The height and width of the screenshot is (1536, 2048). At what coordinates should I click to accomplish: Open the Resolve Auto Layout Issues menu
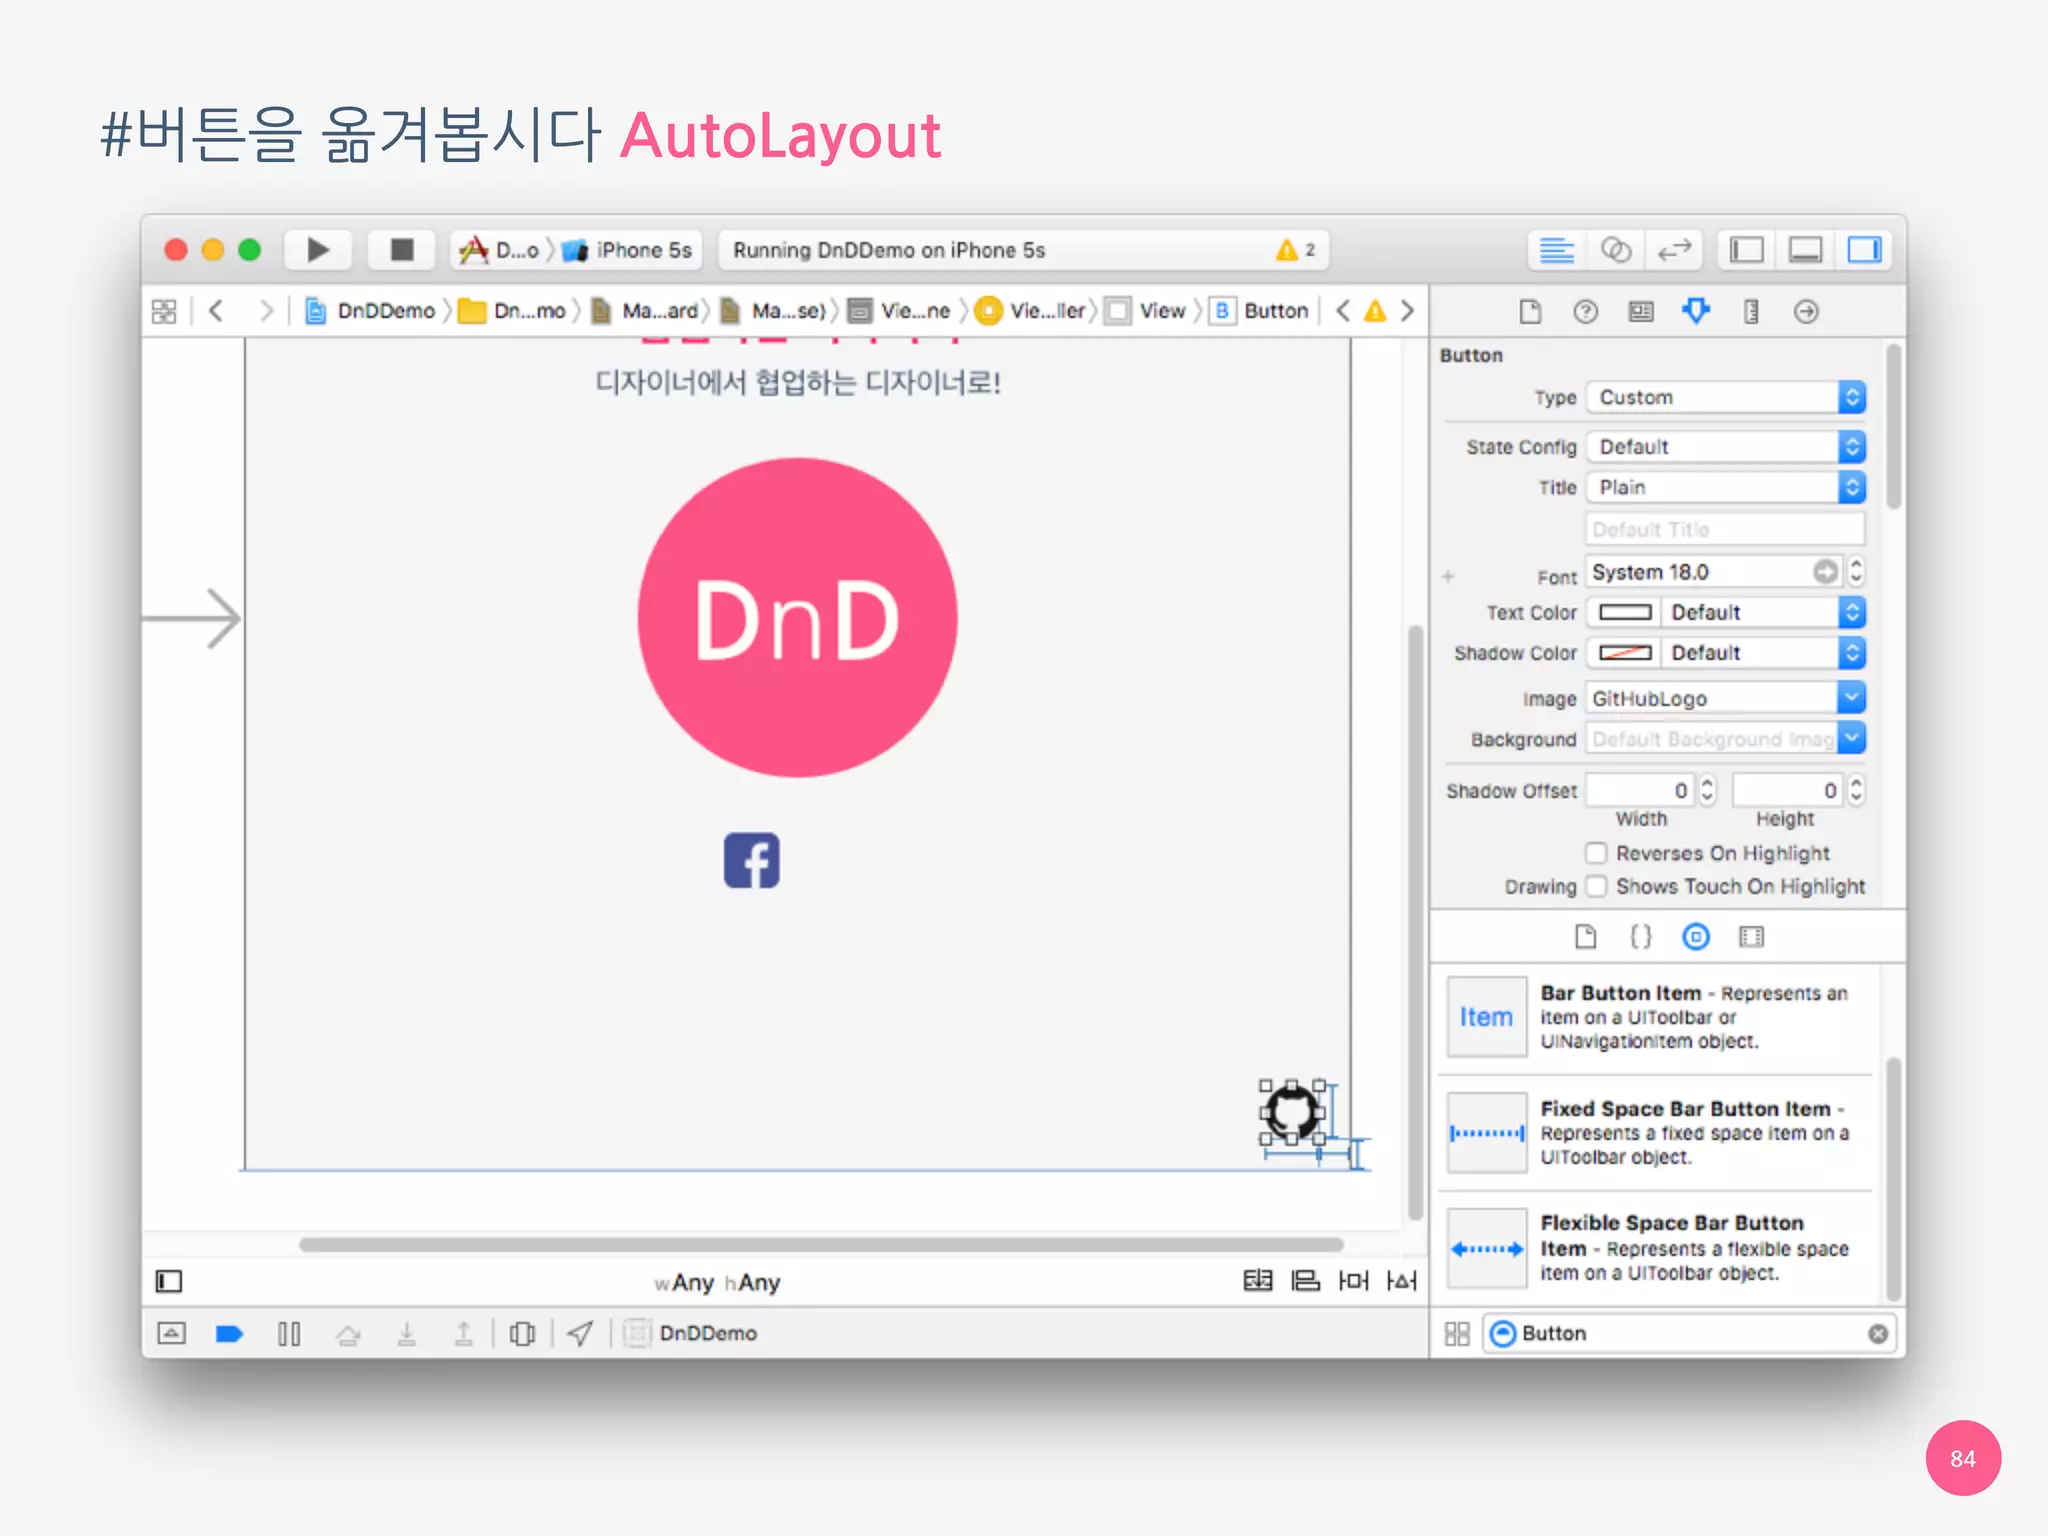[1402, 1281]
